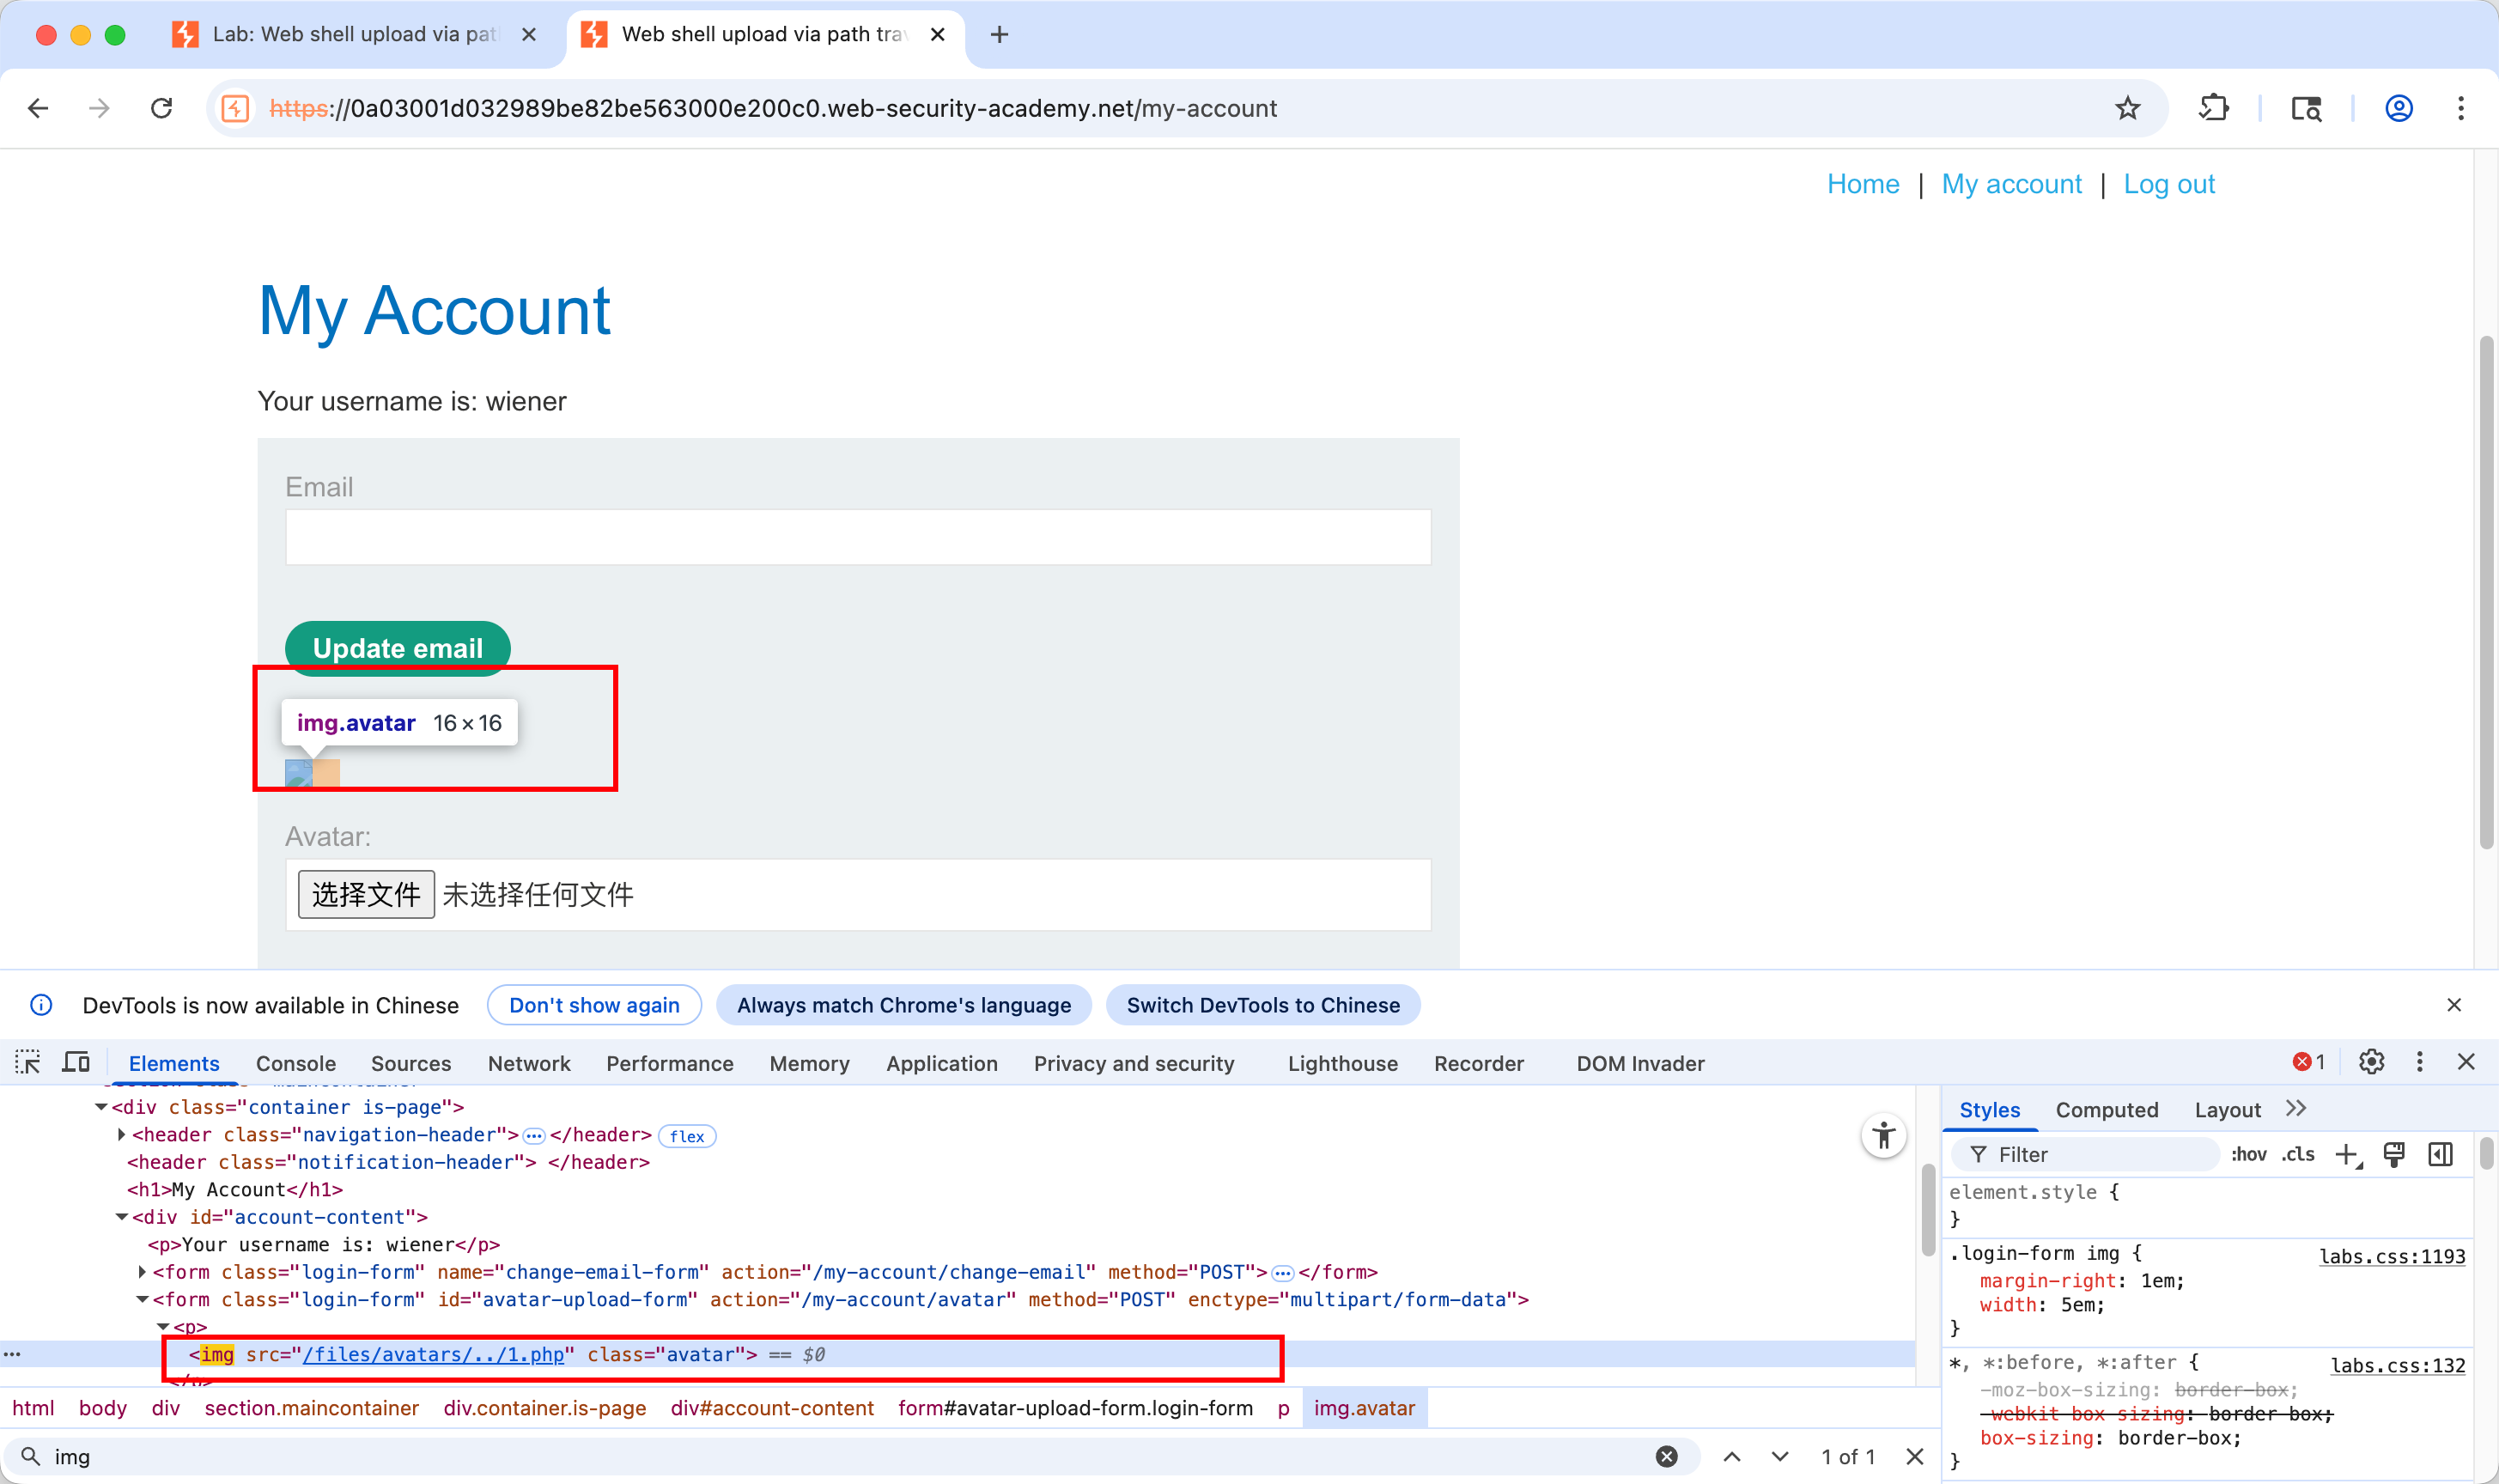Open the Computed styles tab
Image resolution: width=2499 pixels, height=1484 pixels.
point(2106,1110)
